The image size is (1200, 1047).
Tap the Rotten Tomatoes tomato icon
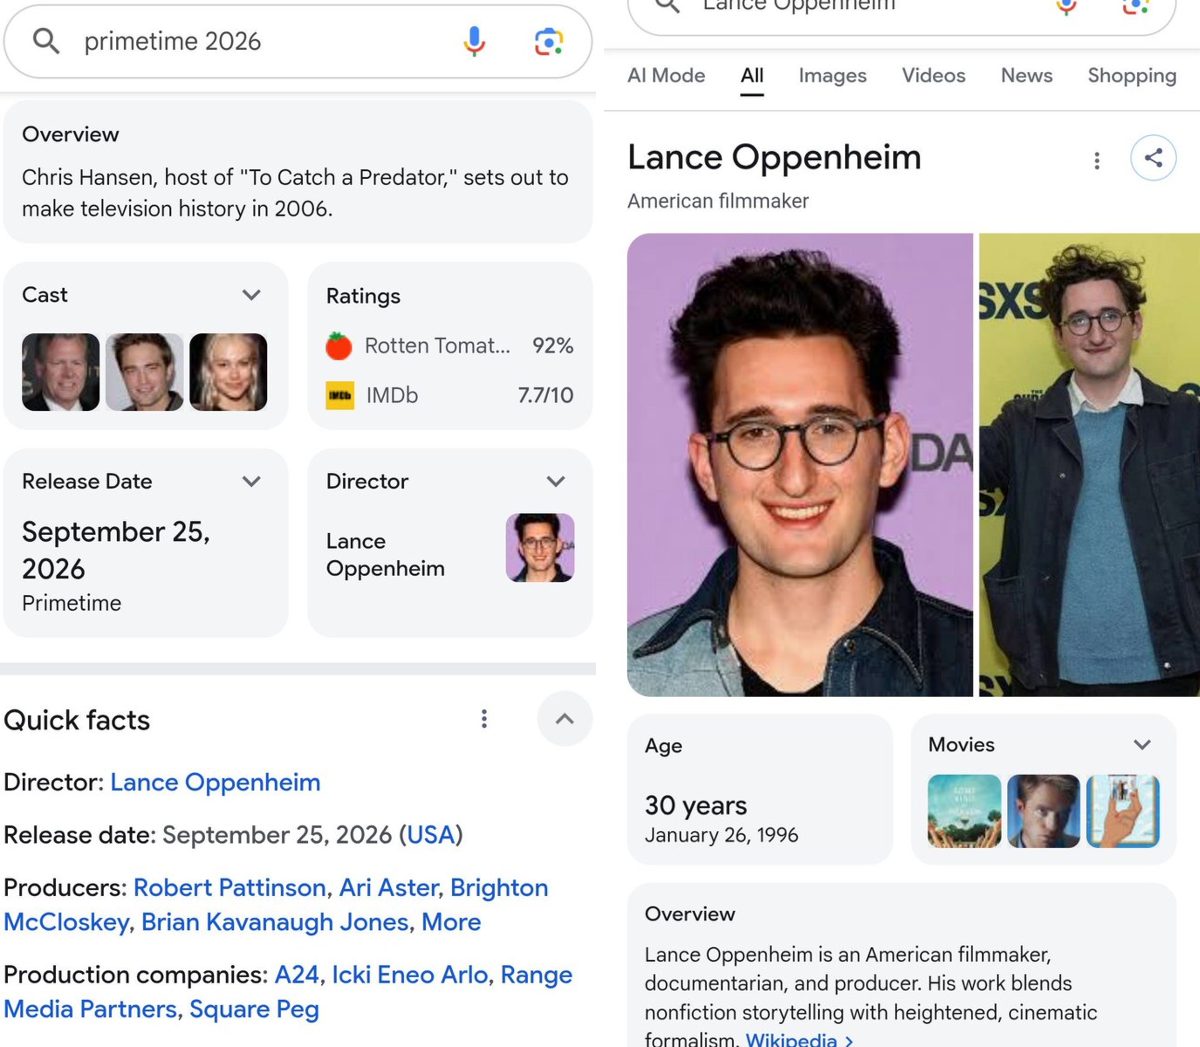tap(339, 346)
